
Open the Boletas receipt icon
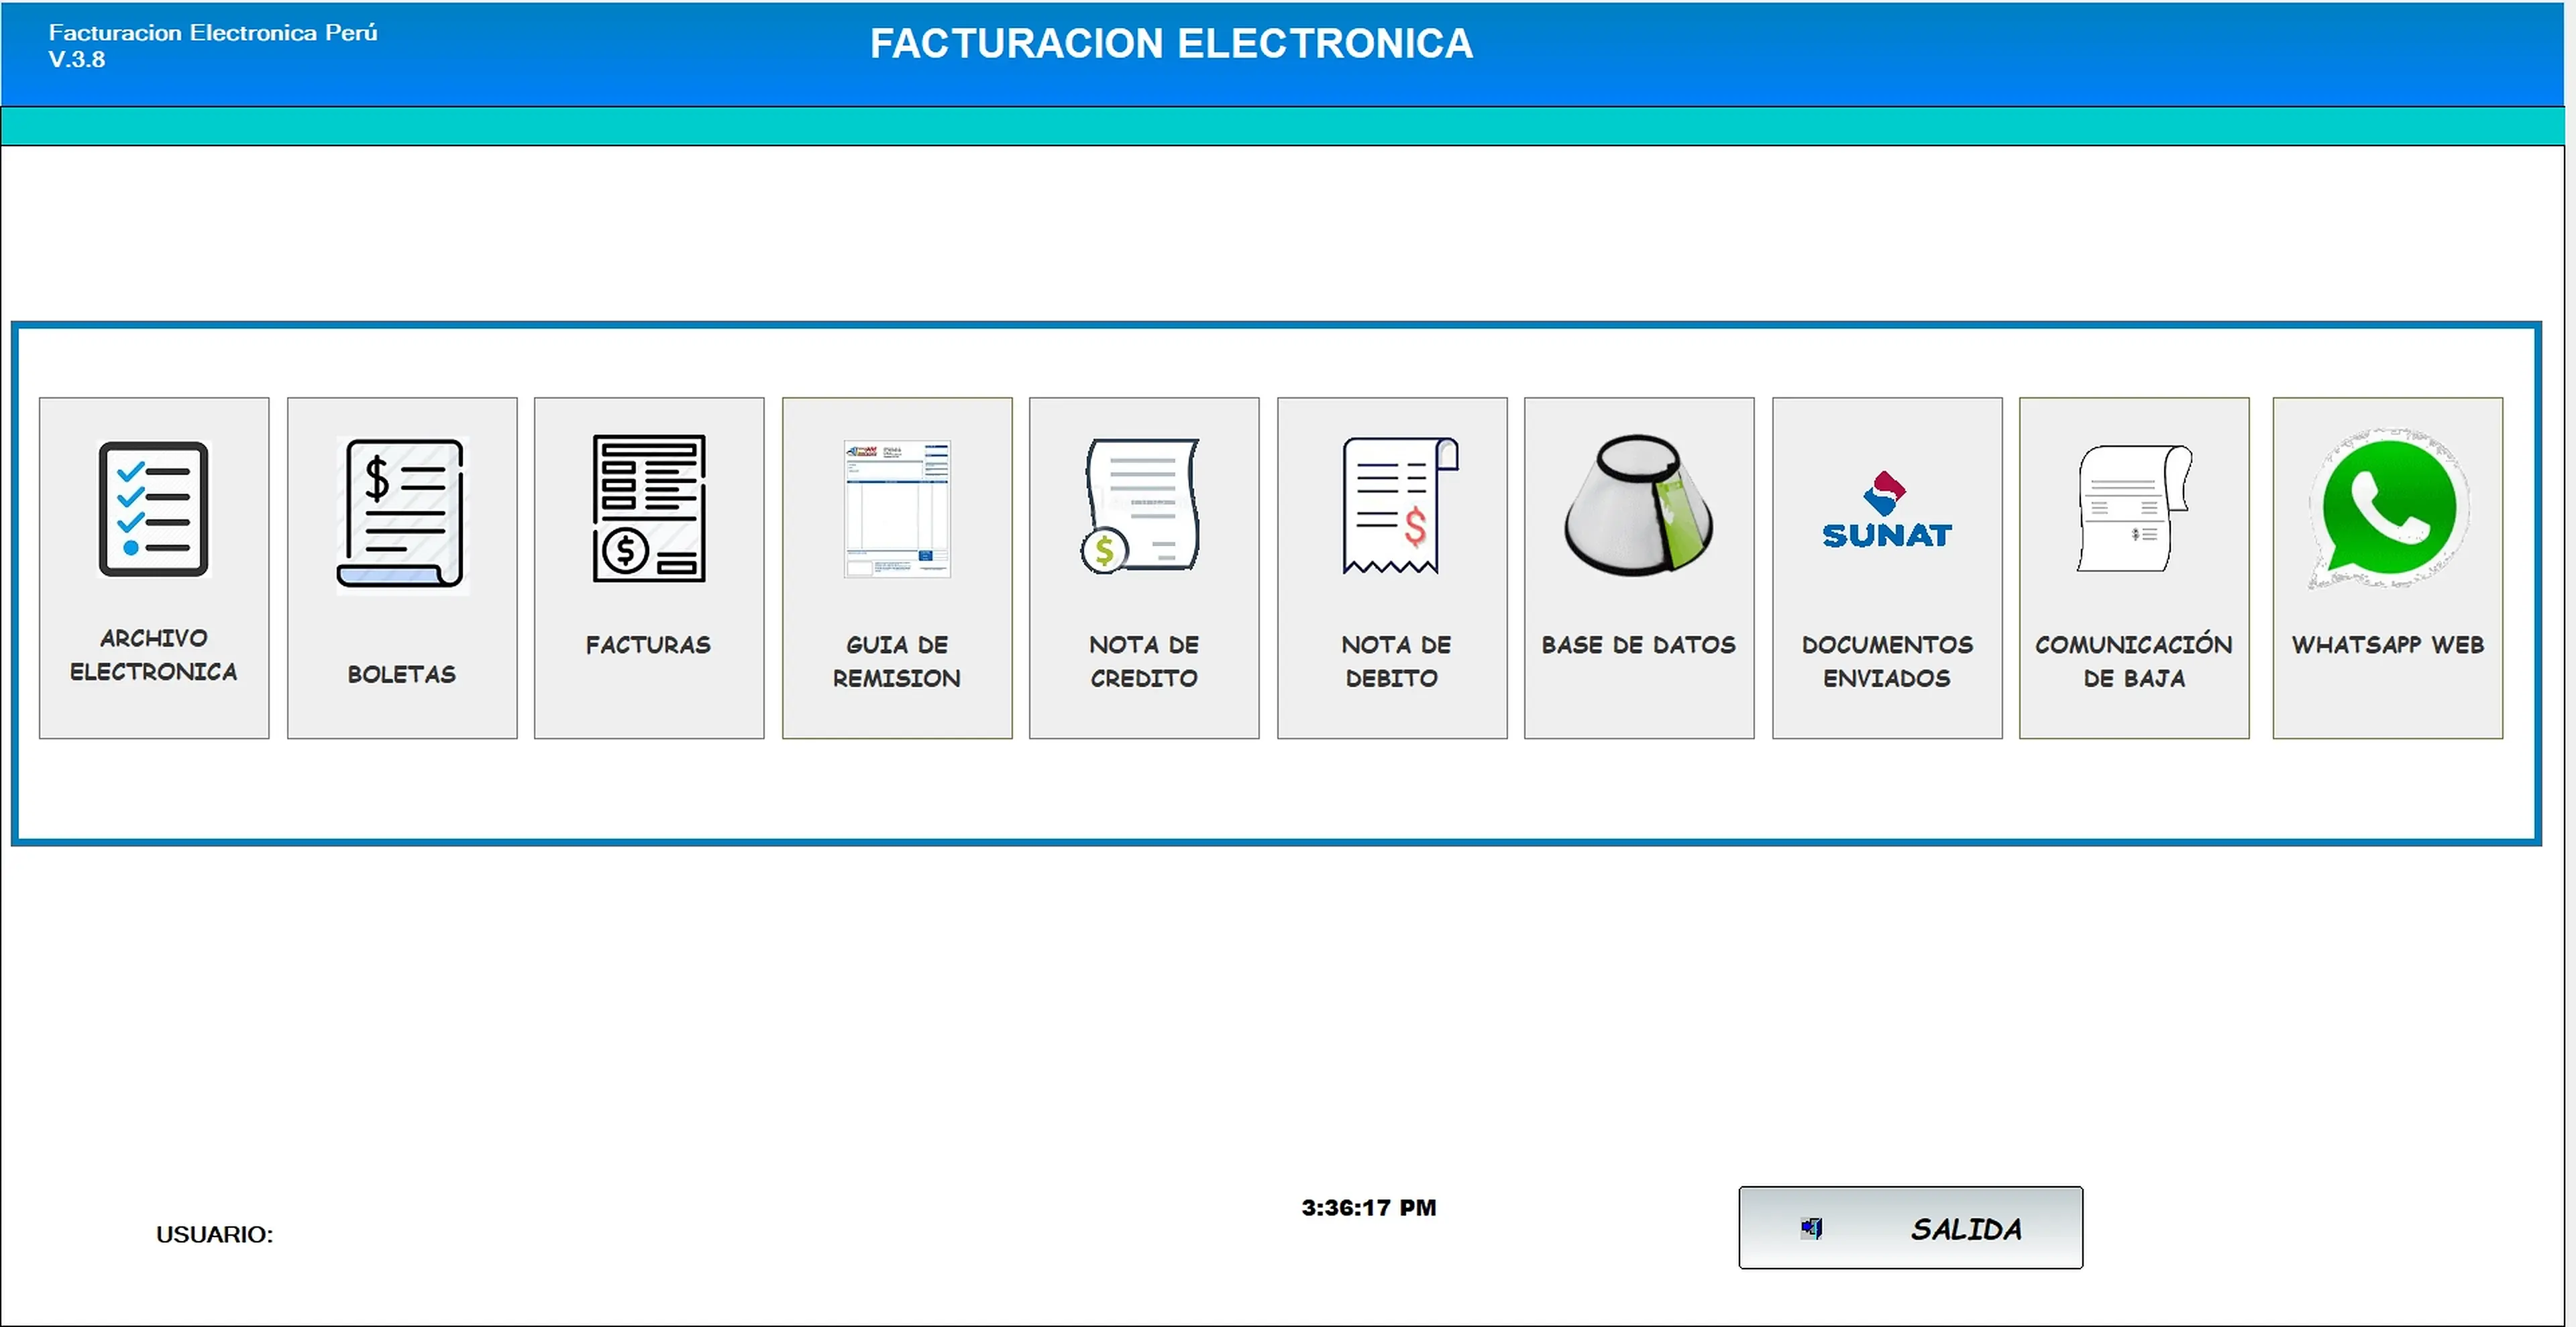coord(402,514)
